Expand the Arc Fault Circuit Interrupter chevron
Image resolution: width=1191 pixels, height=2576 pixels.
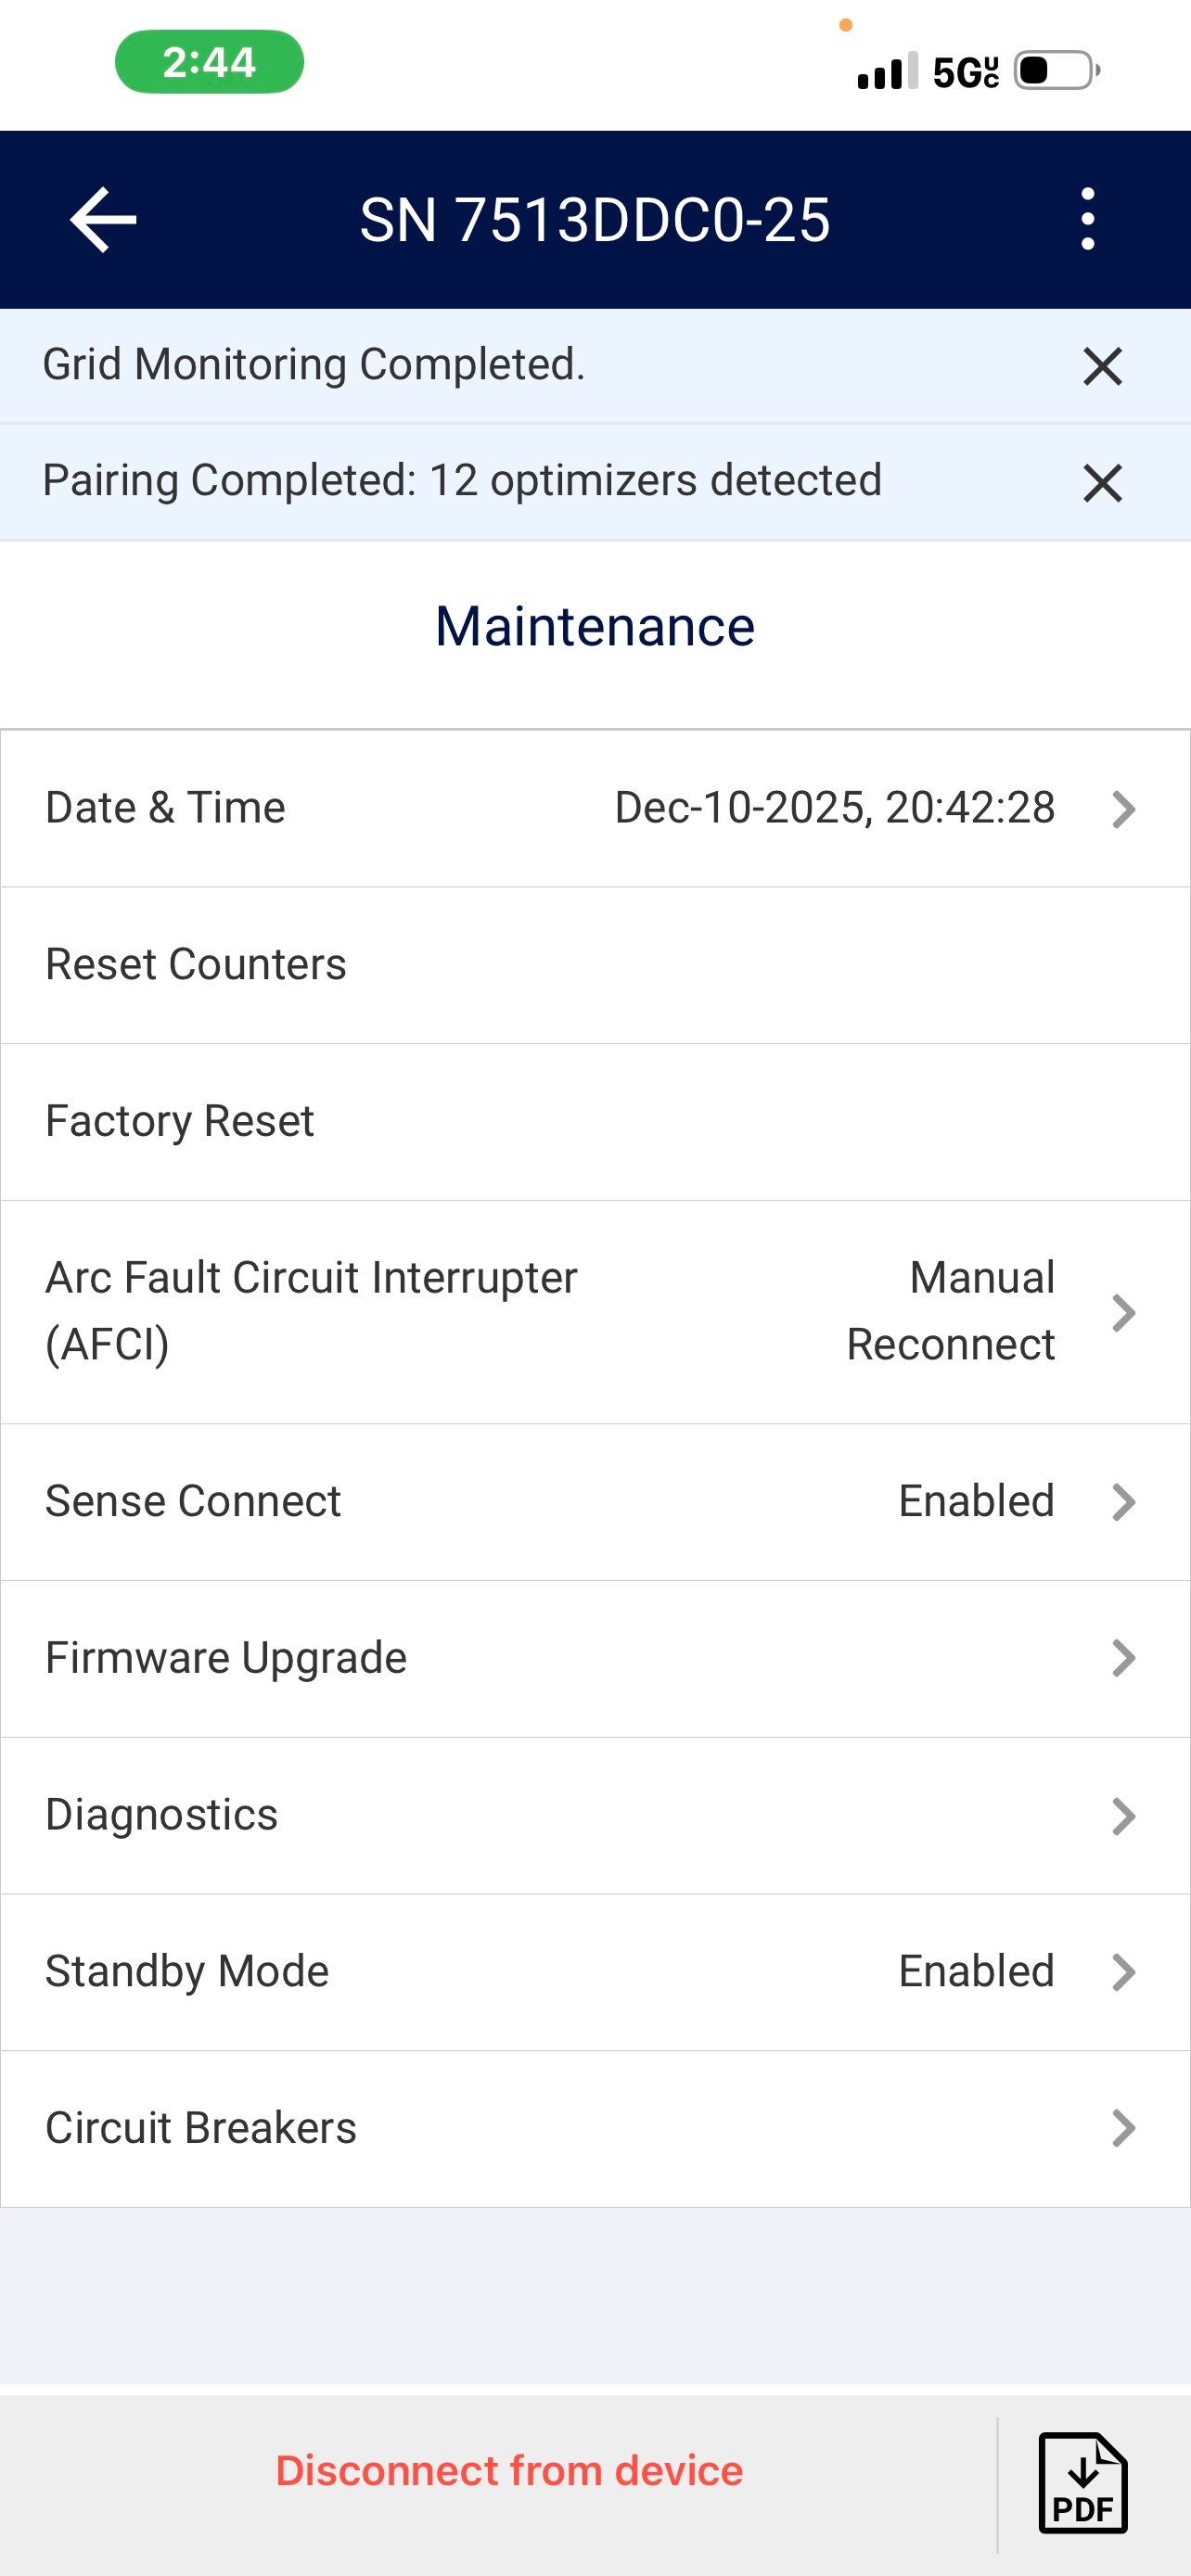click(1123, 1312)
